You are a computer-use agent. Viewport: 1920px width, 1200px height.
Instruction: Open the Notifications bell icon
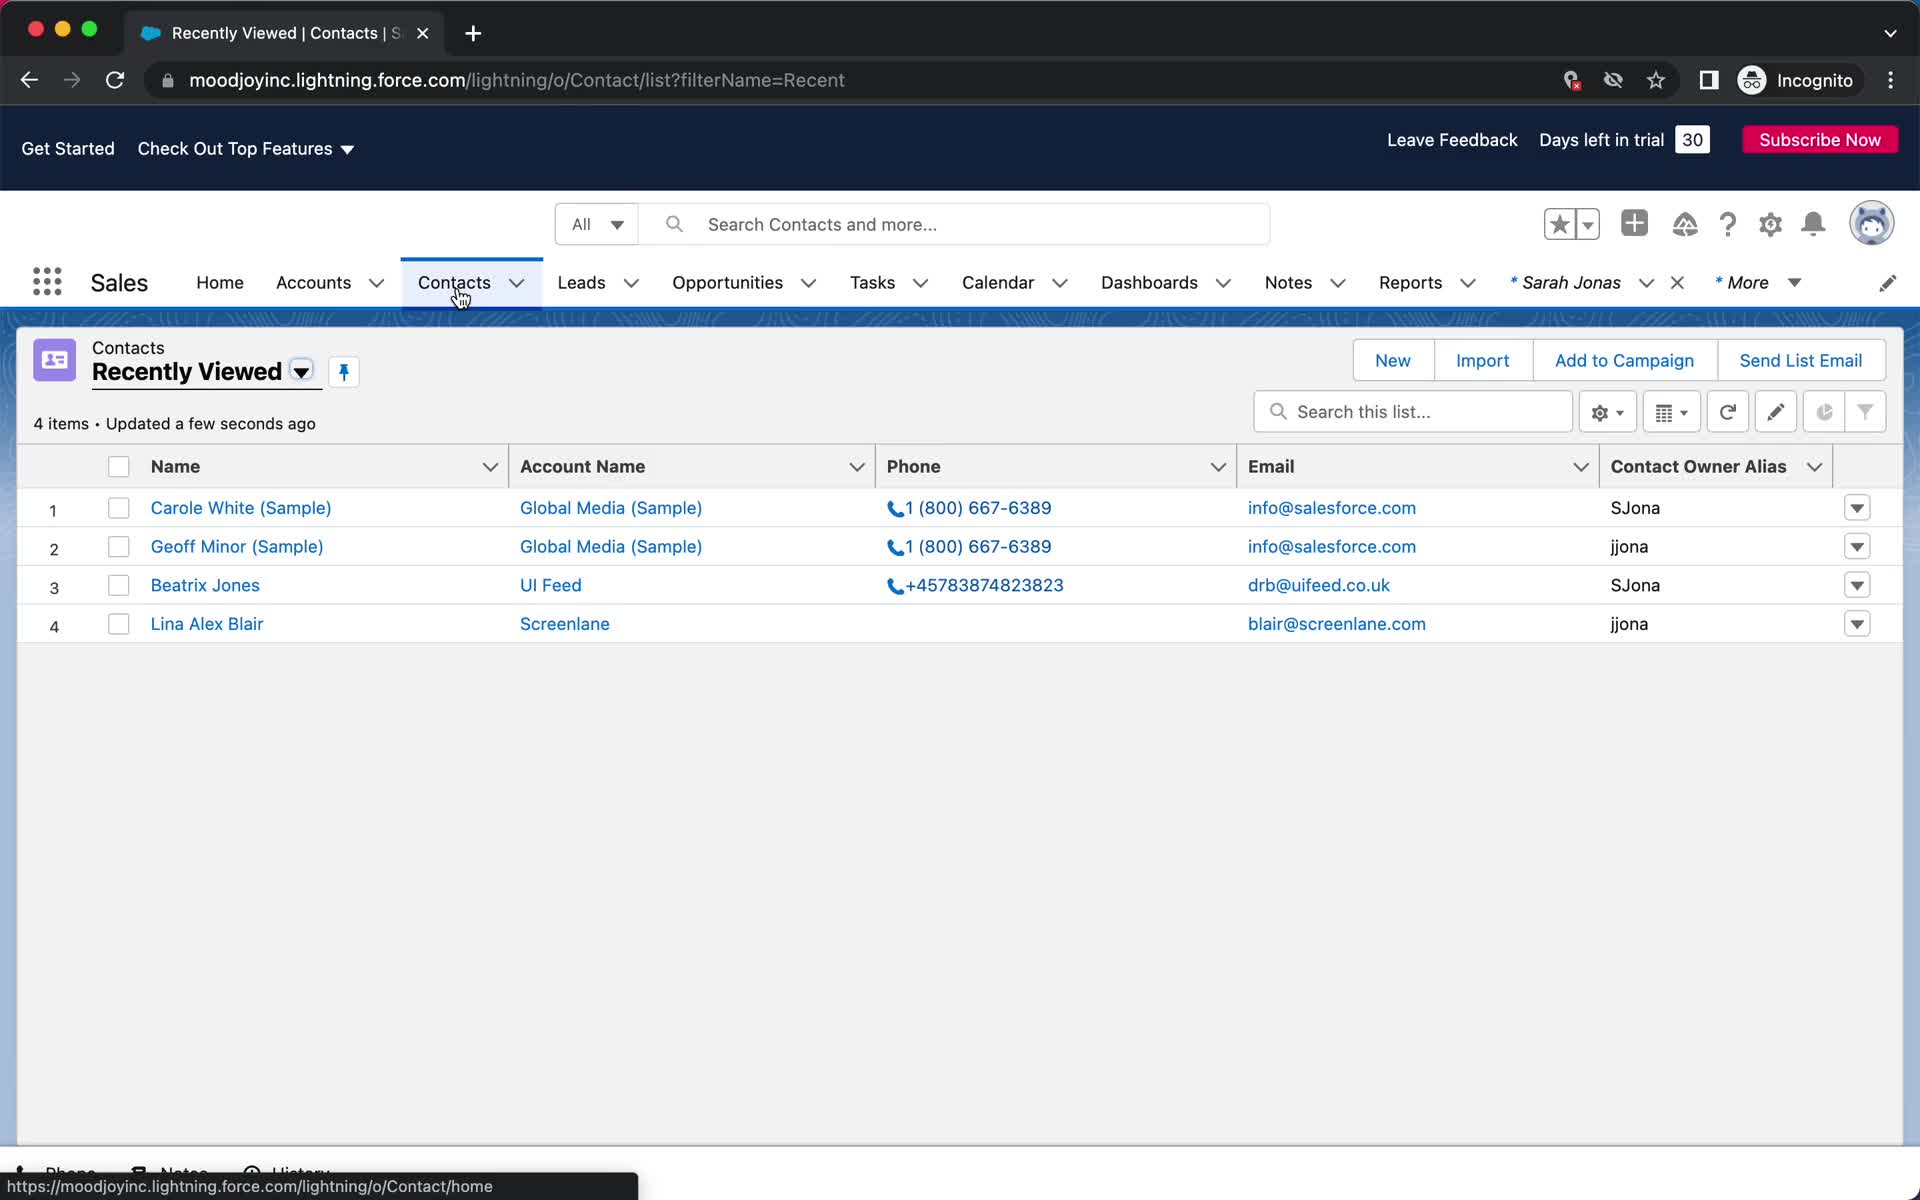tap(1813, 224)
